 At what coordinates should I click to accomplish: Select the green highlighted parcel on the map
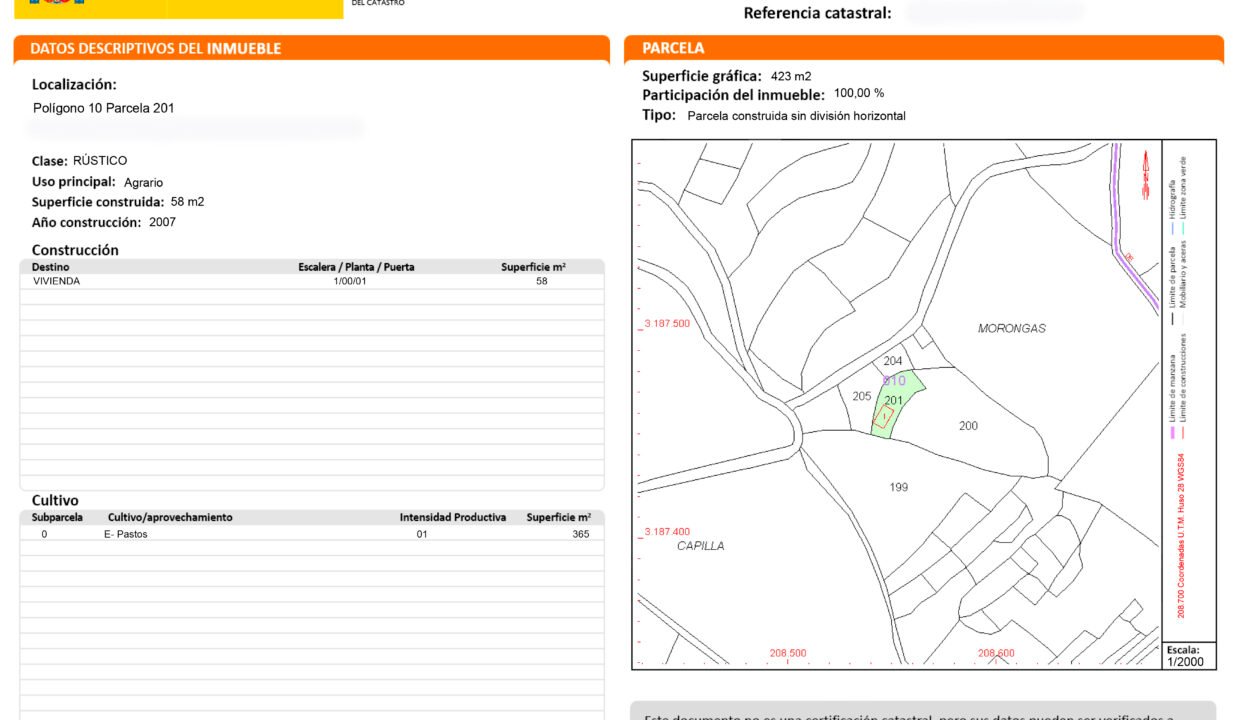point(897,404)
